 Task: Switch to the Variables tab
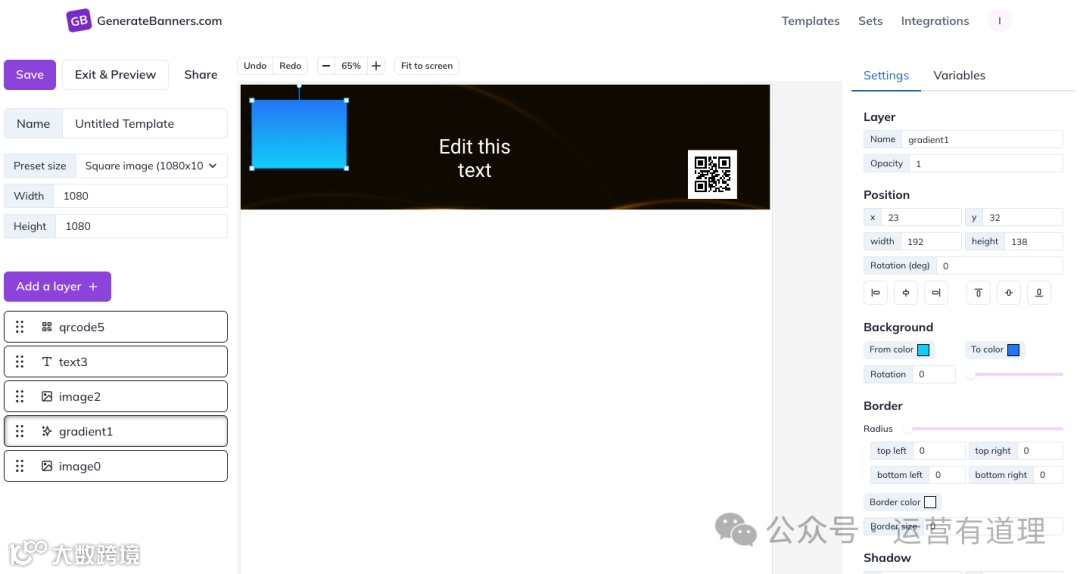pyautogui.click(x=959, y=76)
